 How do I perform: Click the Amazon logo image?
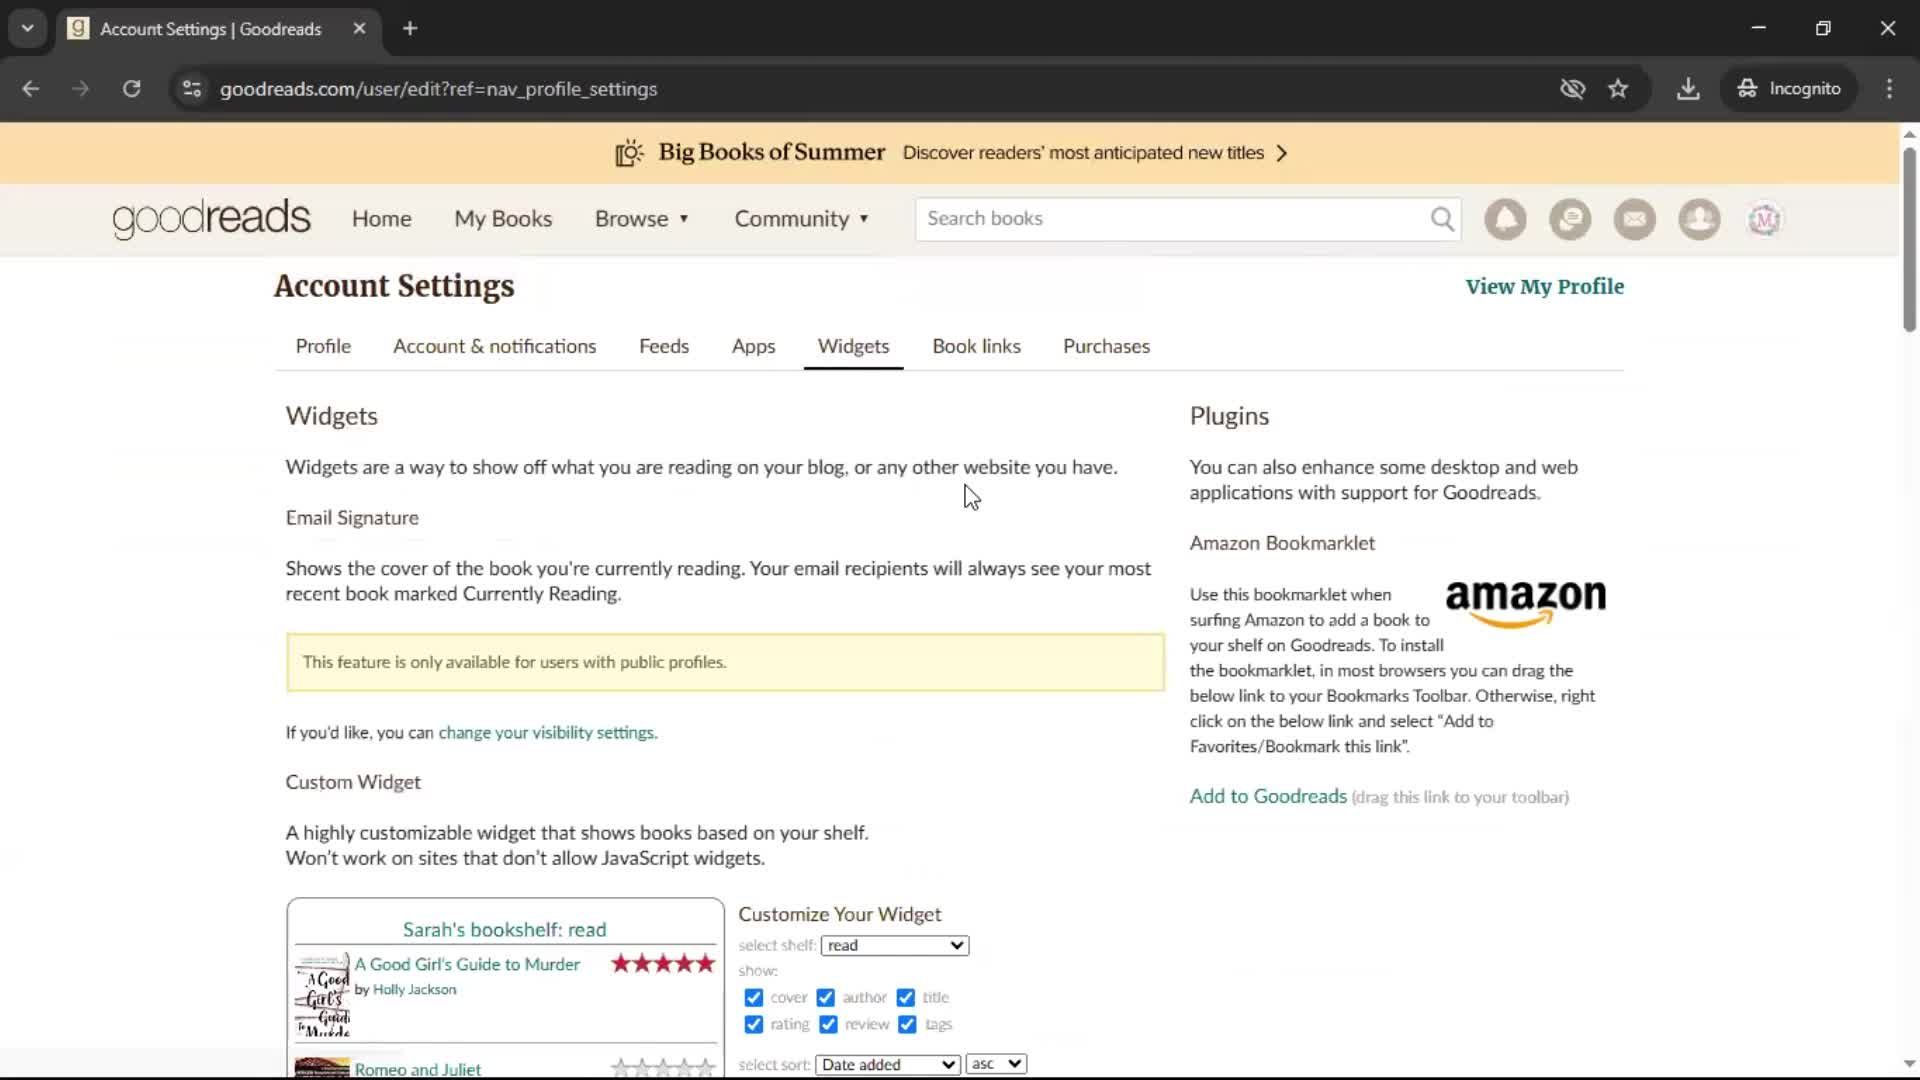pyautogui.click(x=1525, y=603)
